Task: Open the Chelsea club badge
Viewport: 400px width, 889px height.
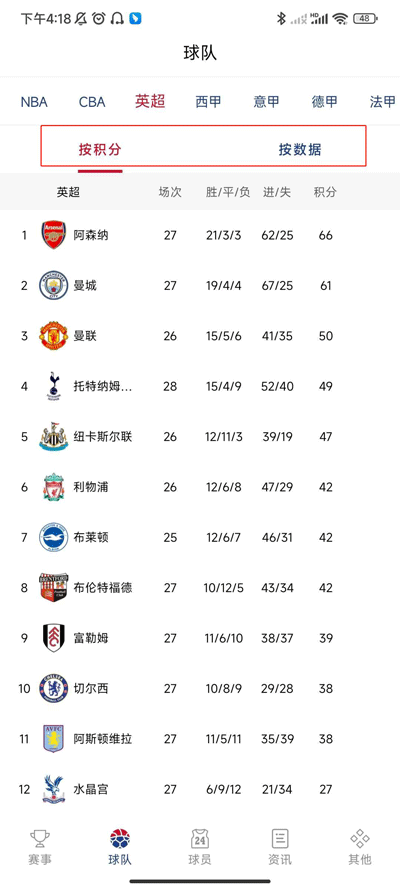Action: point(54,688)
